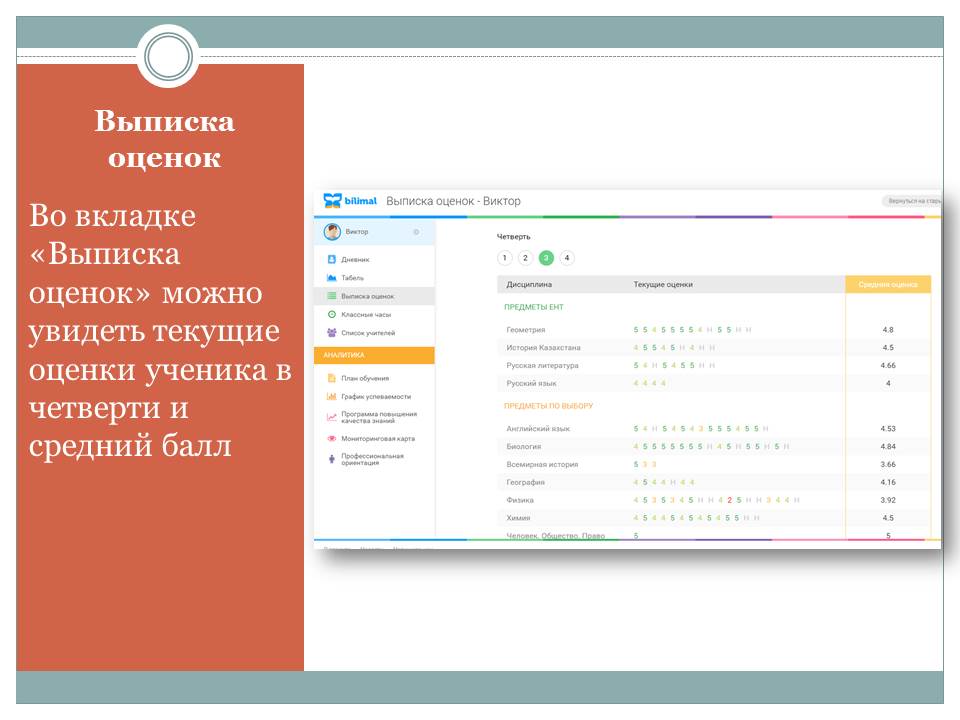Select the Выписка оценок menu item

(x=367, y=296)
